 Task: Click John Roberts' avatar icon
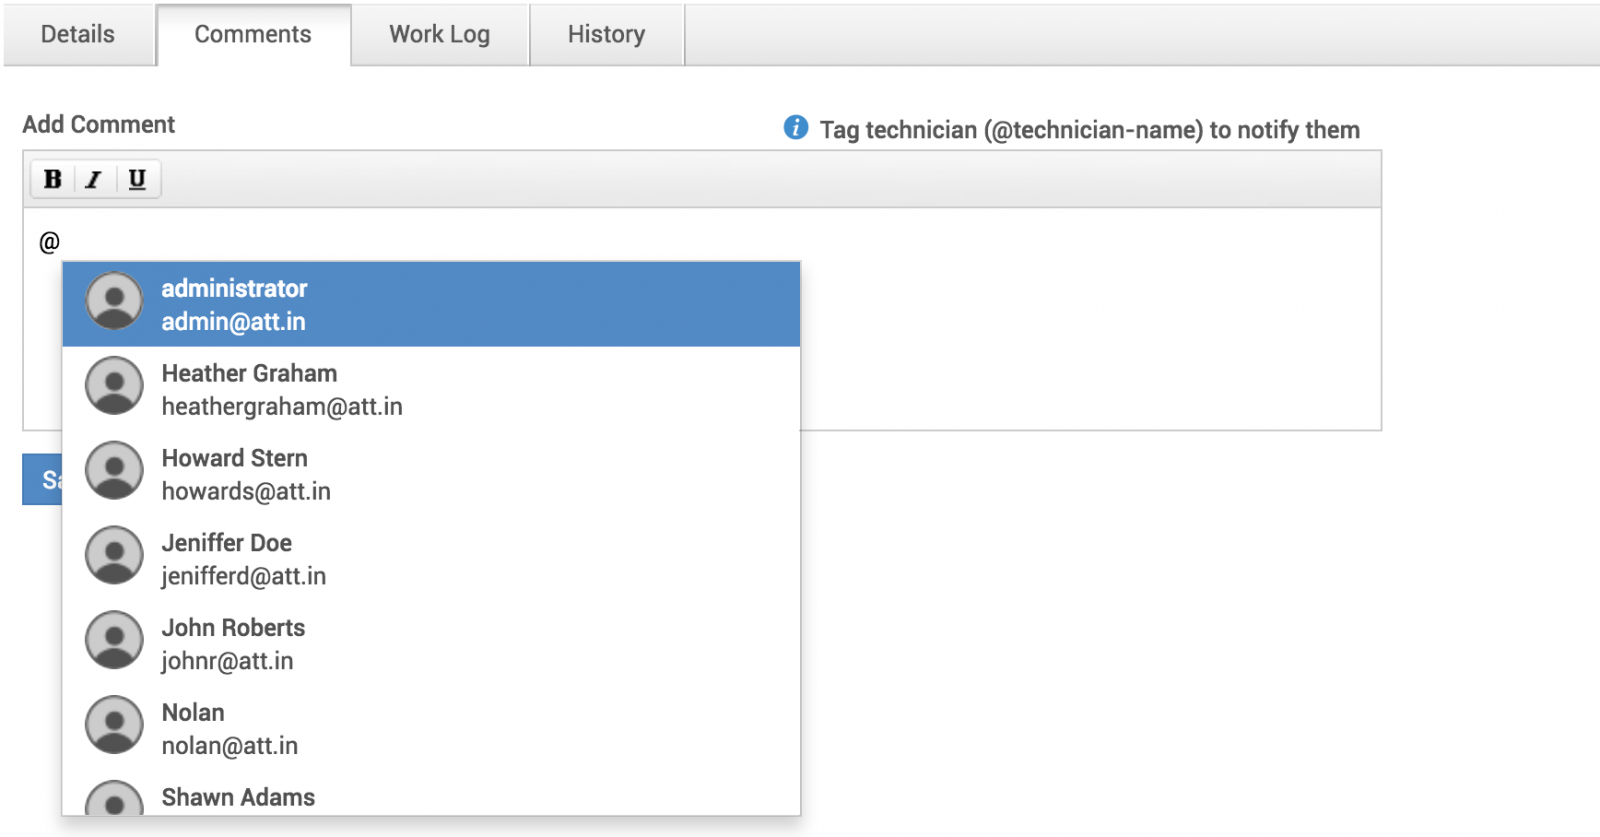(x=114, y=641)
